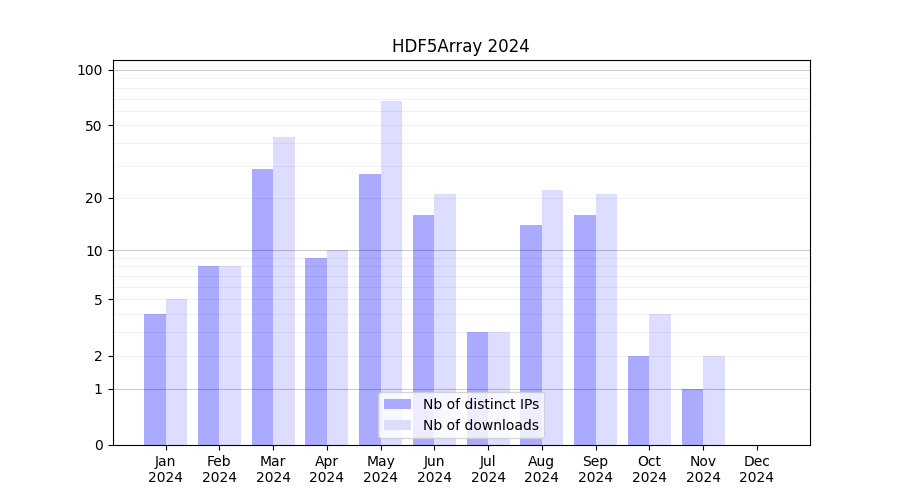Image resolution: width=900 pixels, height=500 pixels.
Task: Click the 100 tick on the y-axis
Action: coord(90,70)
